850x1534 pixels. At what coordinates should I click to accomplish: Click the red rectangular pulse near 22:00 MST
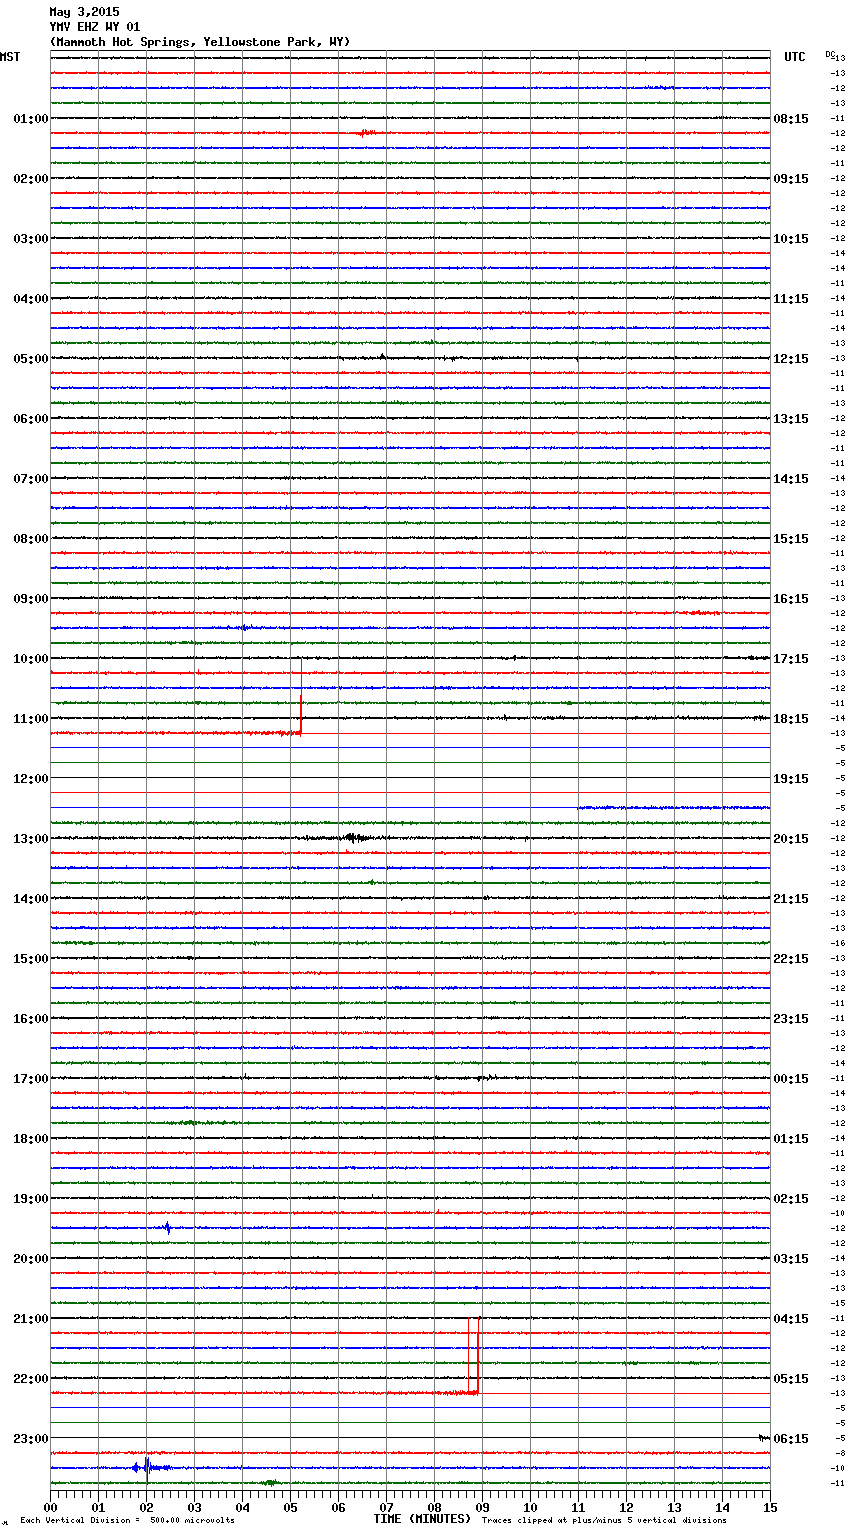point(474,1356)
